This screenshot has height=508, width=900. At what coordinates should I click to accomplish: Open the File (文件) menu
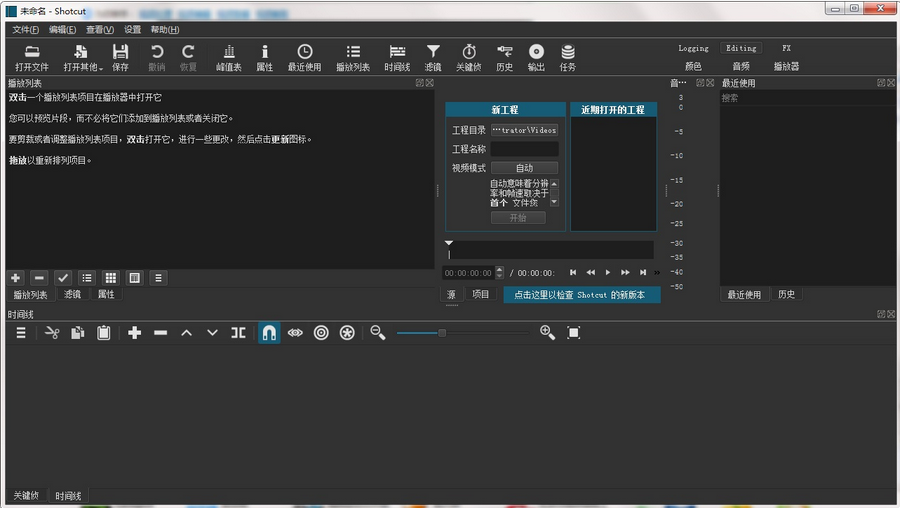pos(26,29)
